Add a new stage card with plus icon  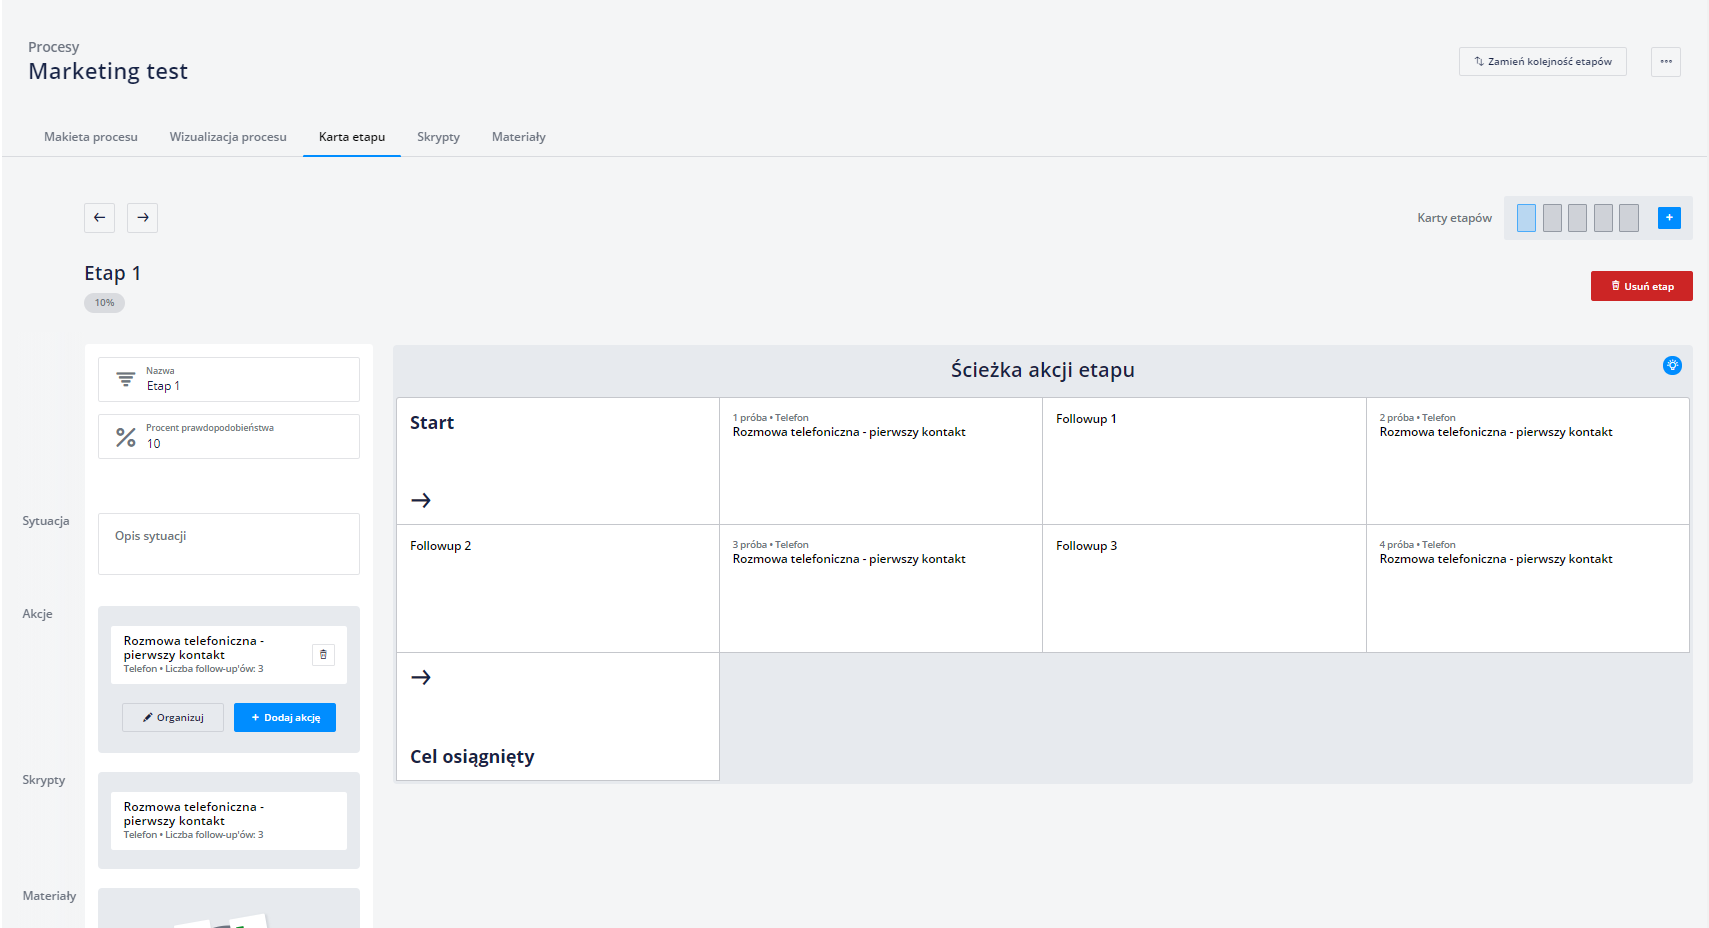click(x=1669, y=218)
